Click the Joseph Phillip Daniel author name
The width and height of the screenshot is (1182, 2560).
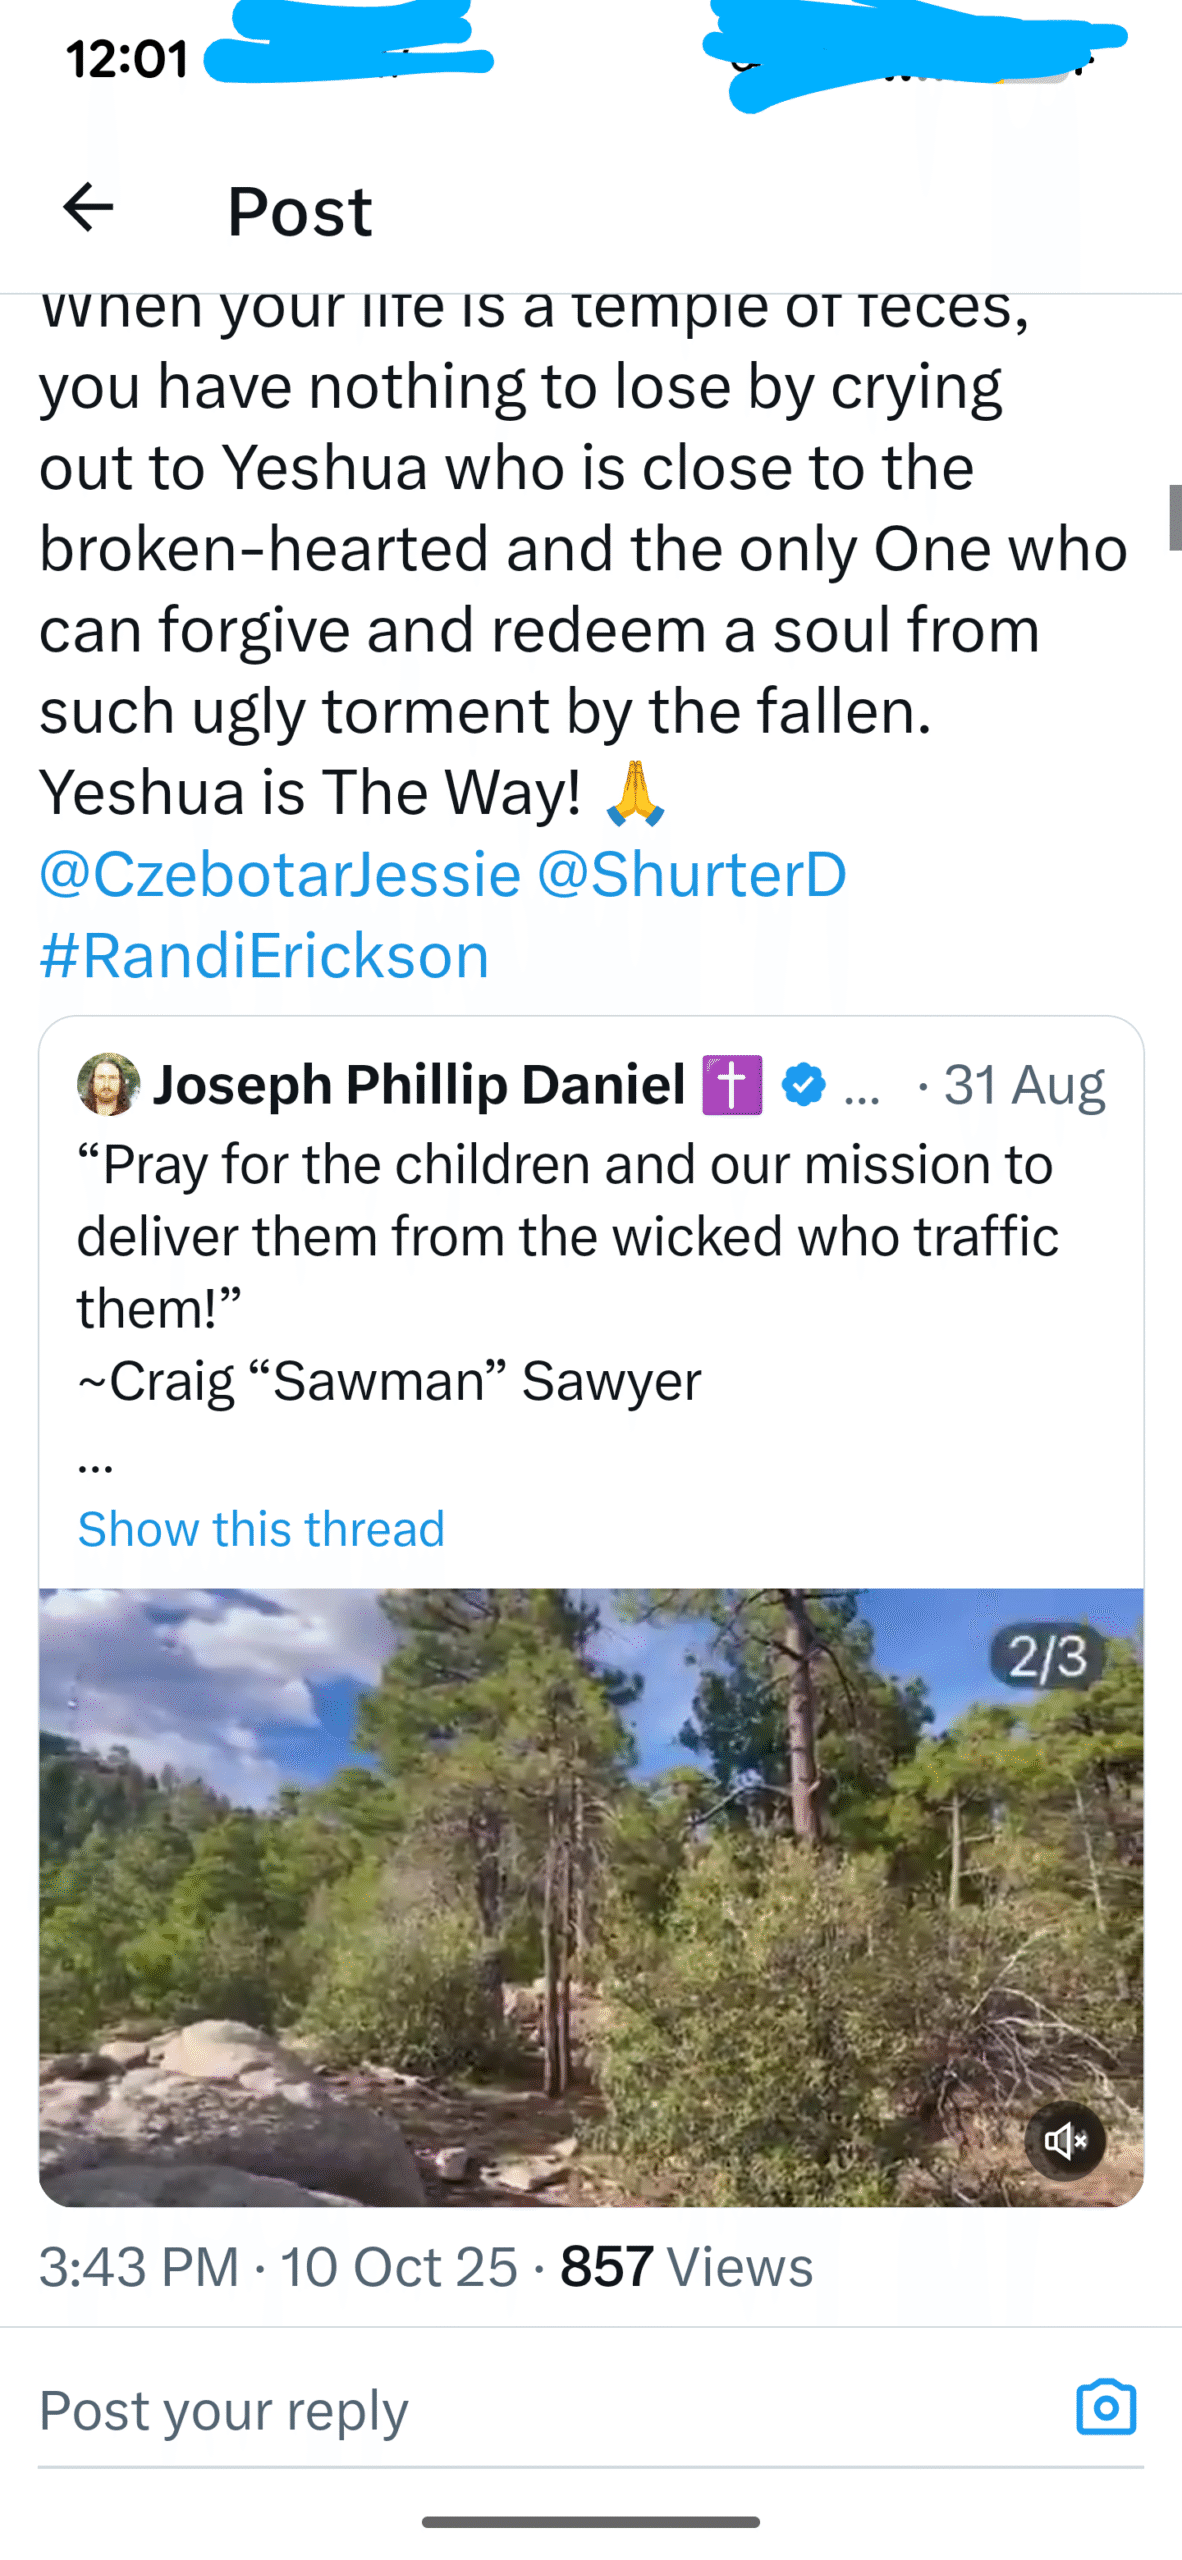point(418,1084)
